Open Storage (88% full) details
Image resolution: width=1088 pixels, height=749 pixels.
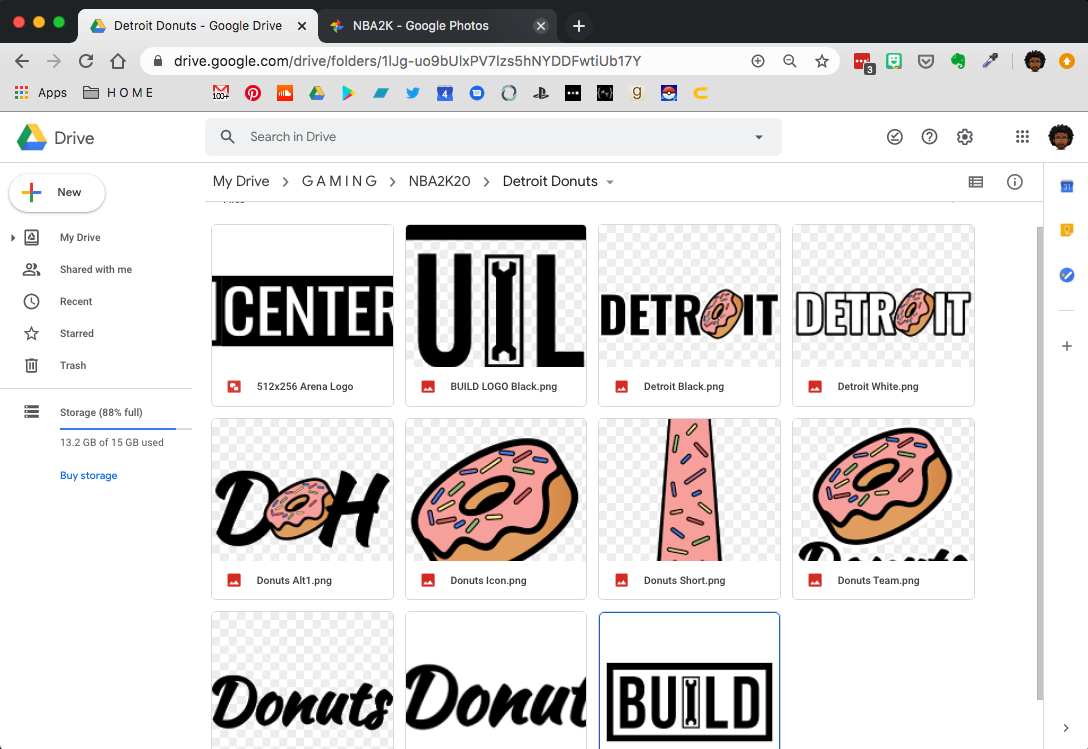[x=101, y=412]
